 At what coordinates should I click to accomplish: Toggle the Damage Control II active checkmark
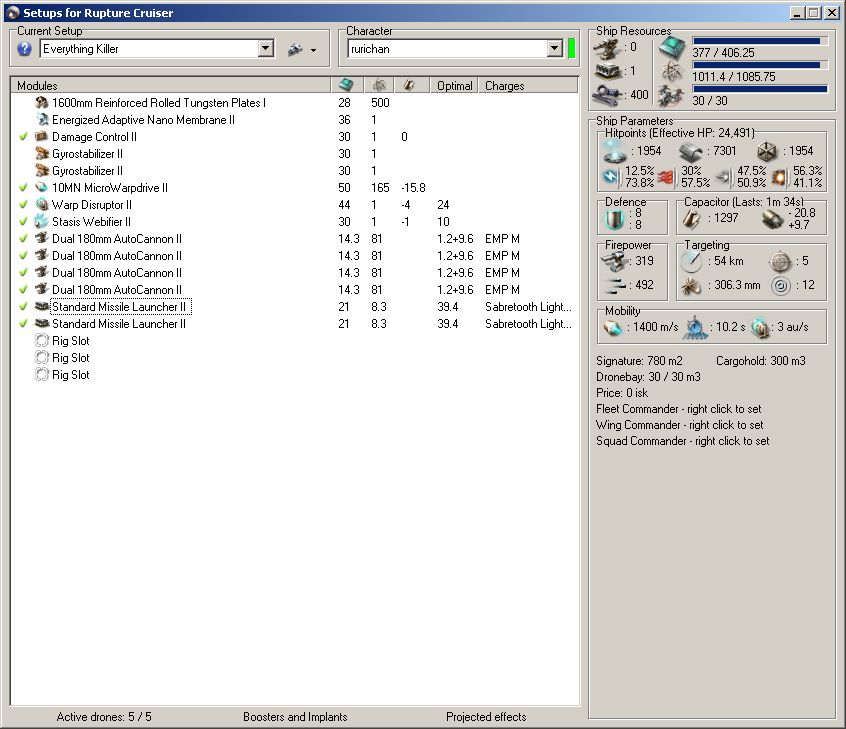coord(23,137)
